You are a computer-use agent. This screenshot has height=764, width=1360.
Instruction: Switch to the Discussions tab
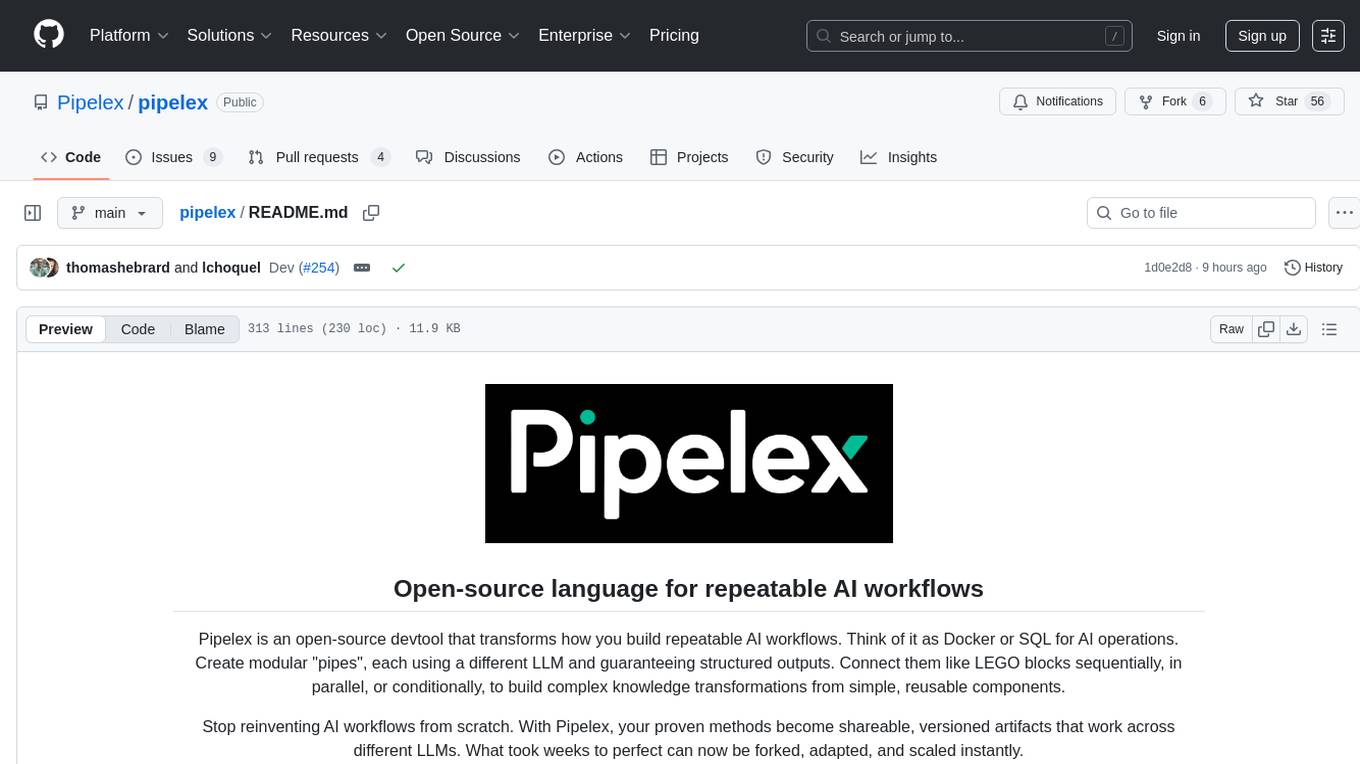tap(468, 157)
